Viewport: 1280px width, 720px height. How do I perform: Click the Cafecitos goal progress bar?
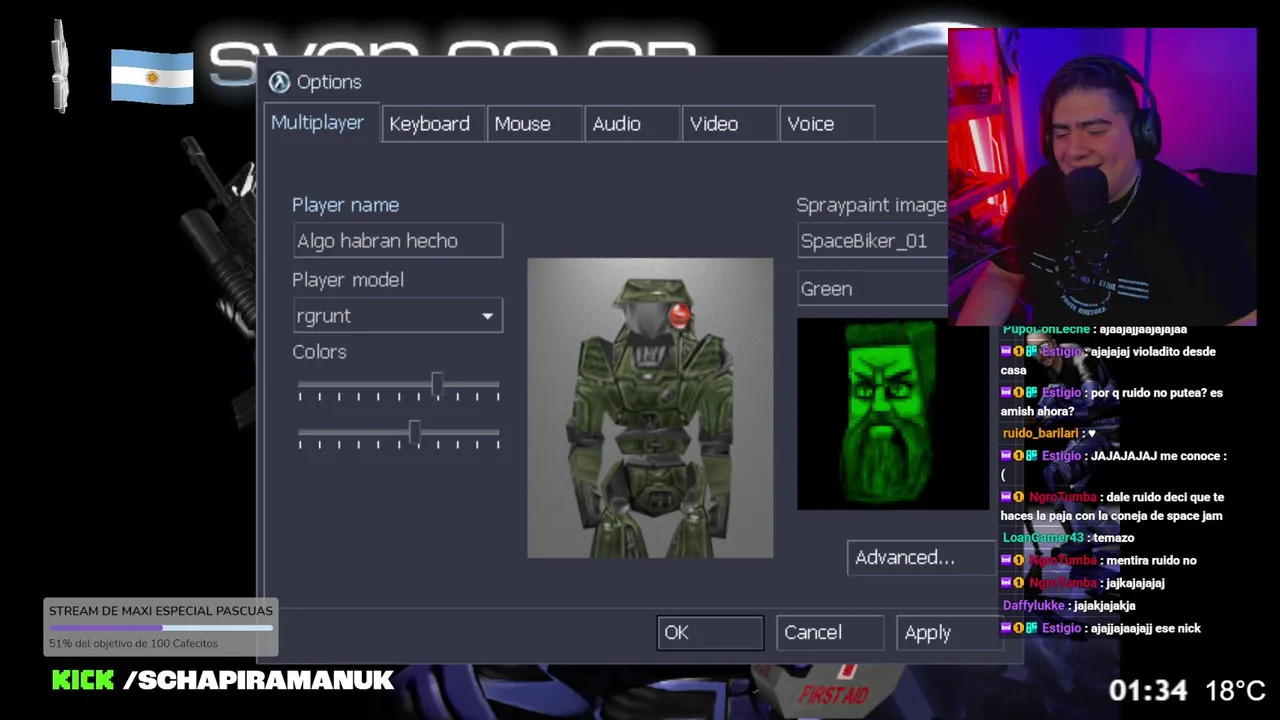[161, 628]
